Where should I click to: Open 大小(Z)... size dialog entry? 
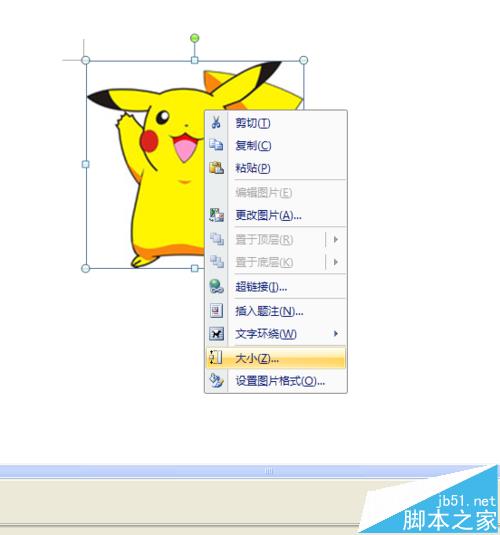[276, 358]
